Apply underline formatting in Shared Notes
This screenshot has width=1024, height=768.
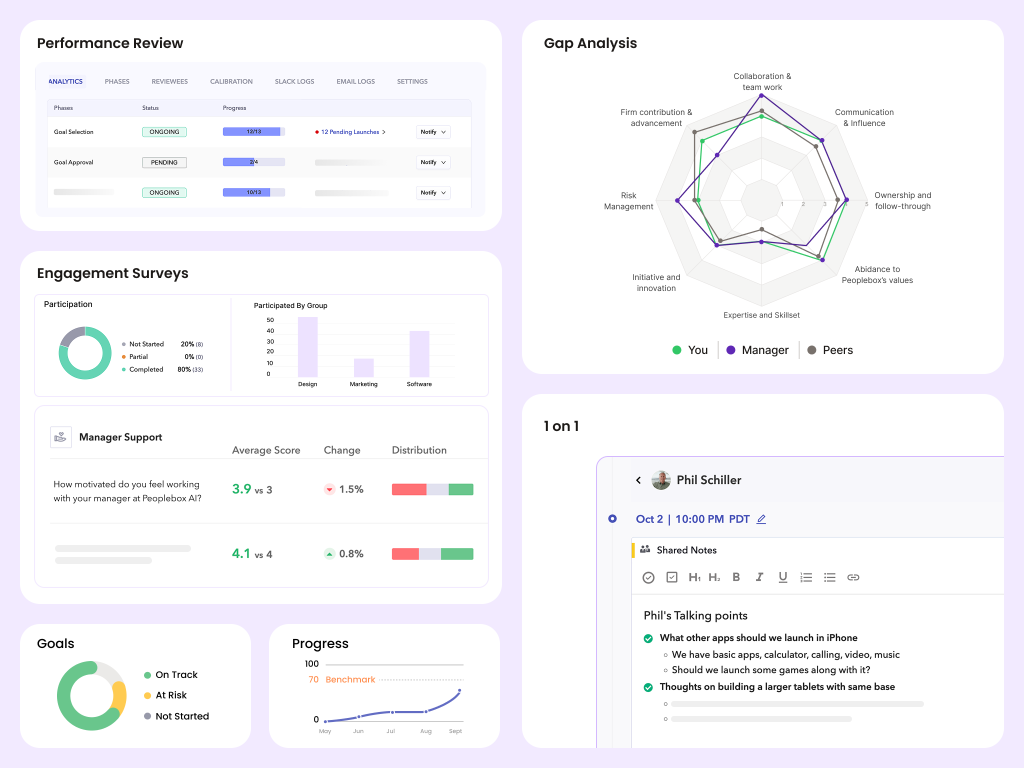(x=781, y=577)
